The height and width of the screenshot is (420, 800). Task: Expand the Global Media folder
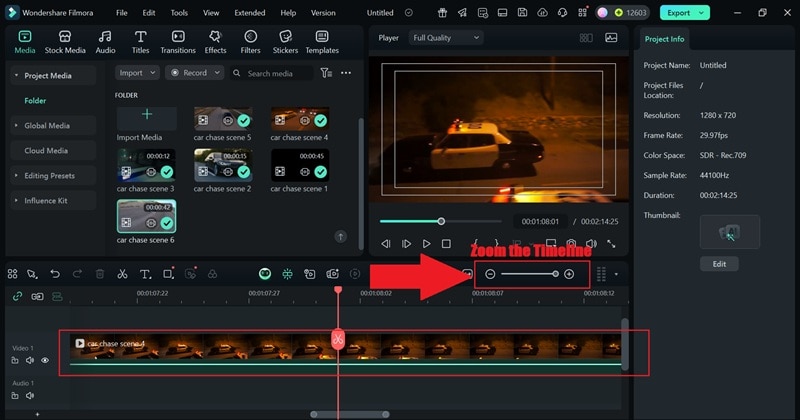click(x=47, y=126)
